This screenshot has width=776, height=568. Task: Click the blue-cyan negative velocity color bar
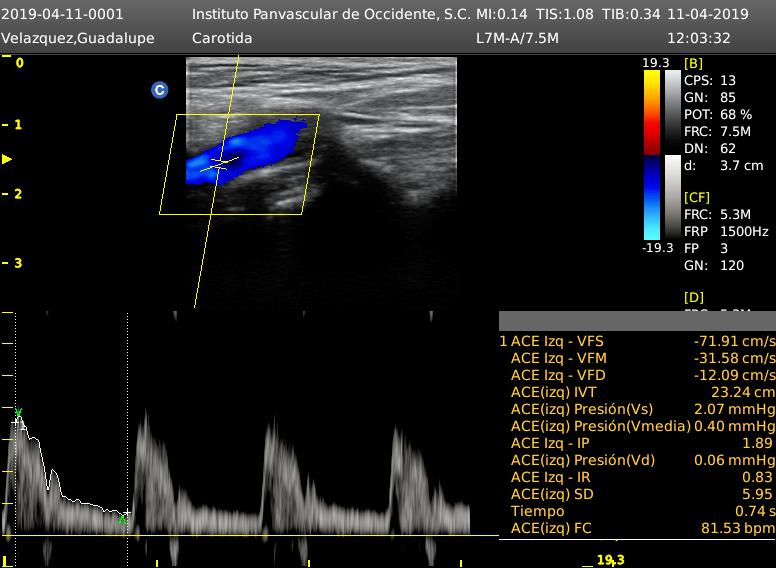click(x=652, y=198)
